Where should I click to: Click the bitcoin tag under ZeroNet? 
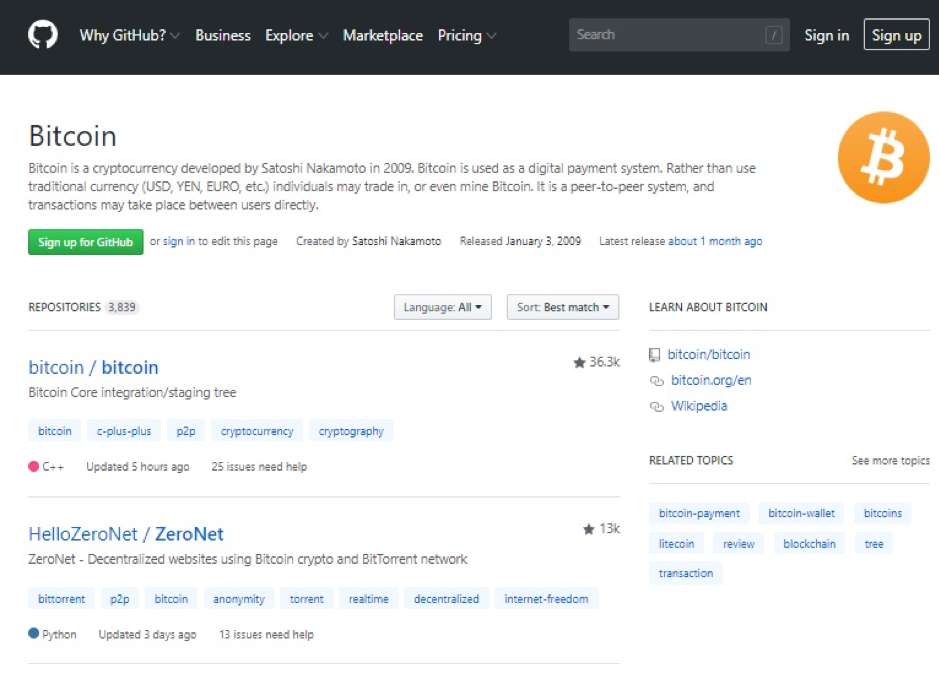pos(171,599)
